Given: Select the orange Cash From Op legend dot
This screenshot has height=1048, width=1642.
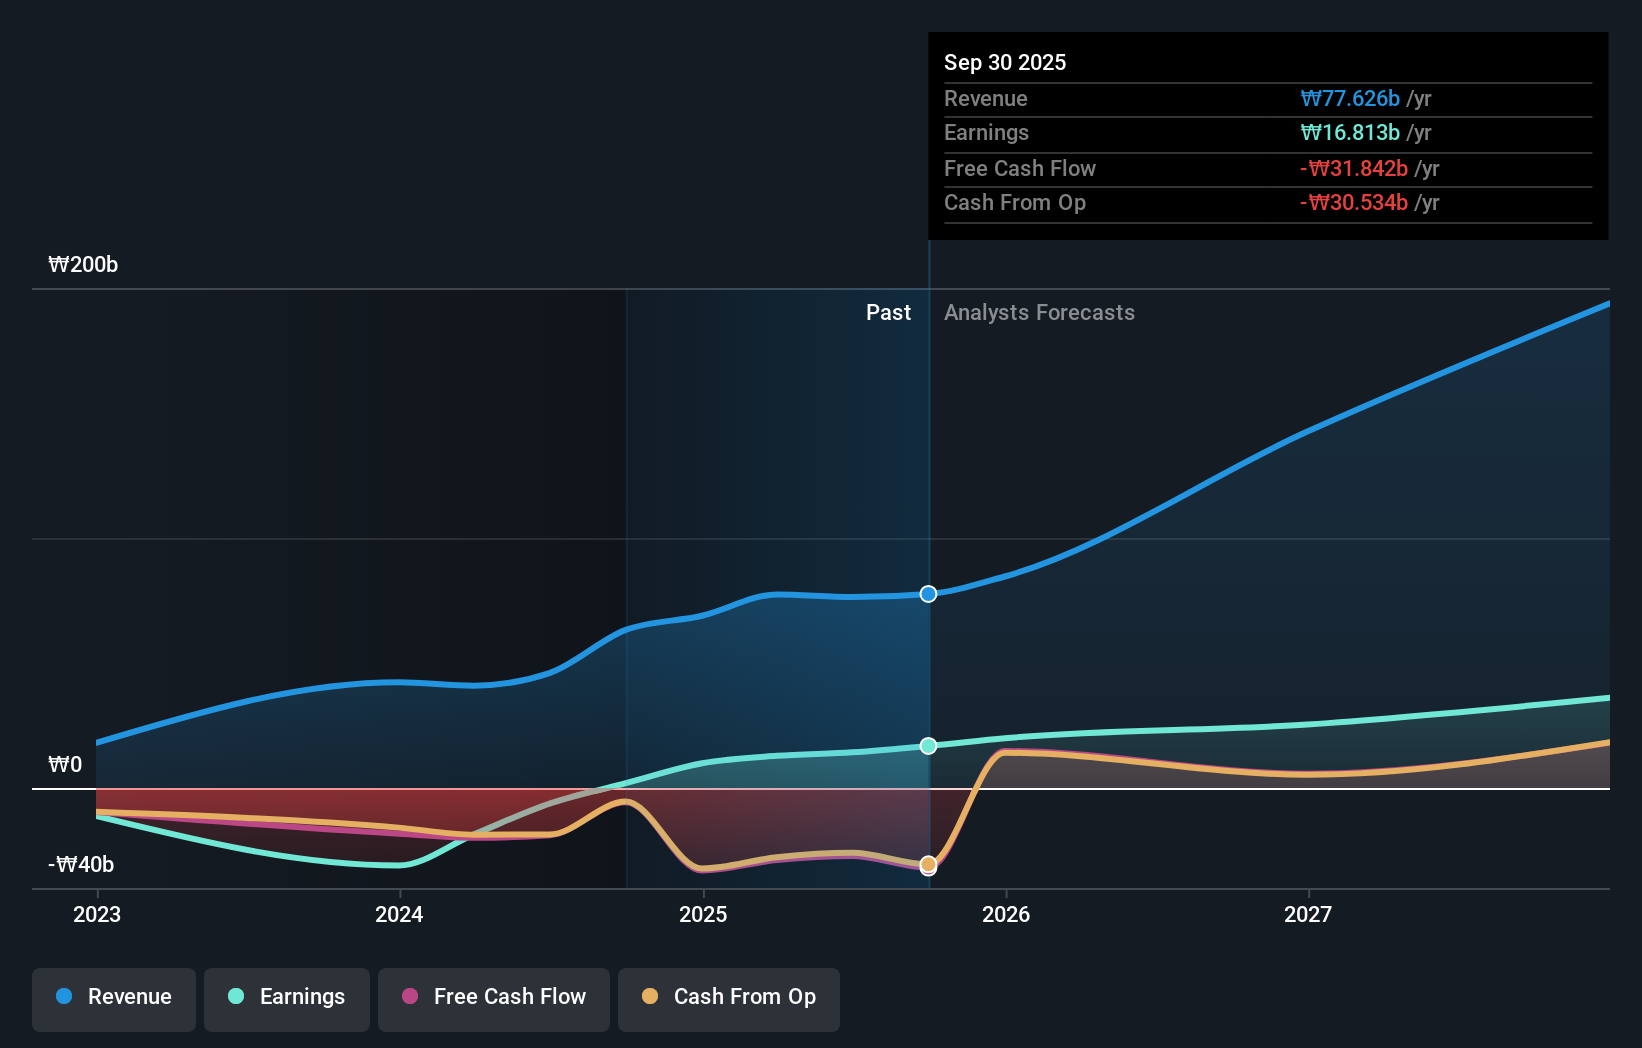Looking at the screenshot, I should click(652, 997).
